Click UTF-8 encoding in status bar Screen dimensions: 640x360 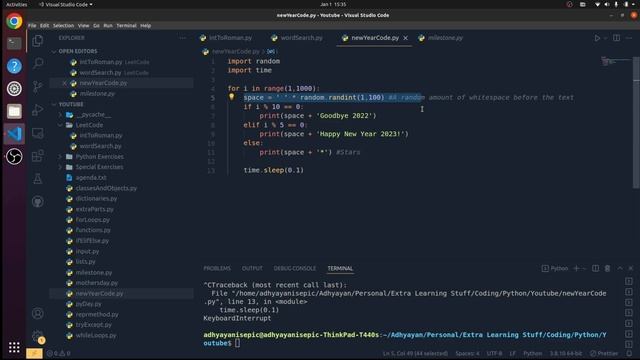(494, 353)
